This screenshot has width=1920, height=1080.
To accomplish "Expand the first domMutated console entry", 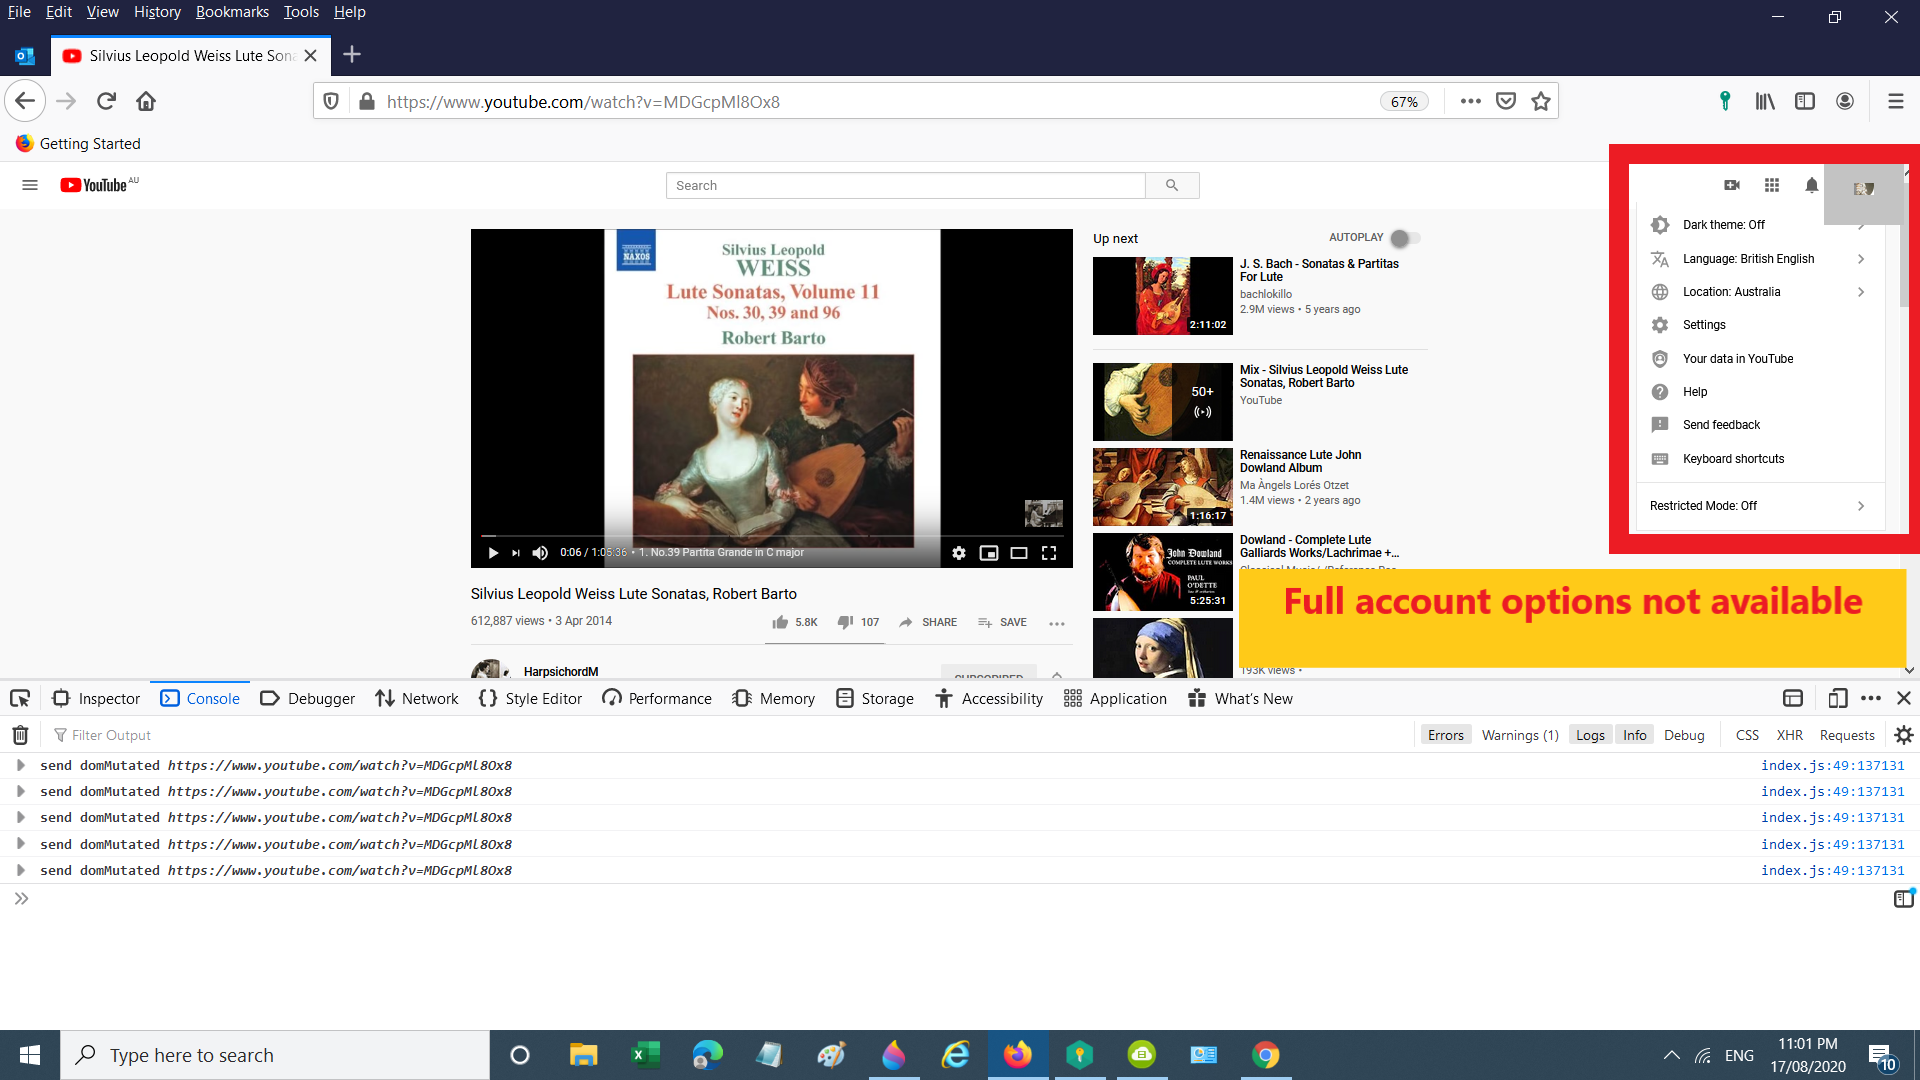I will [x=20, y=765].
